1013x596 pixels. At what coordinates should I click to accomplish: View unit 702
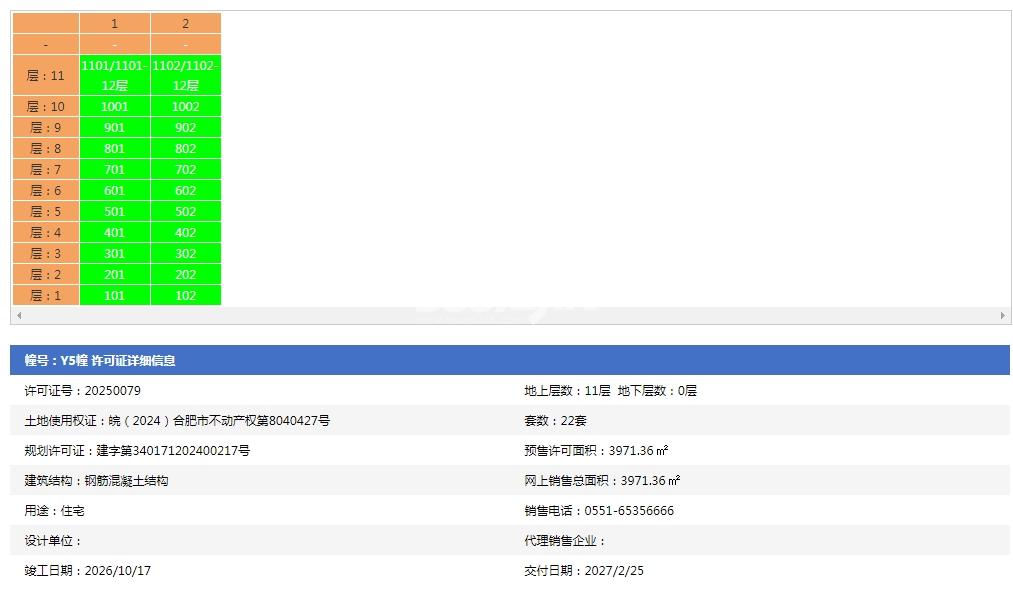[x=185, y=170]
